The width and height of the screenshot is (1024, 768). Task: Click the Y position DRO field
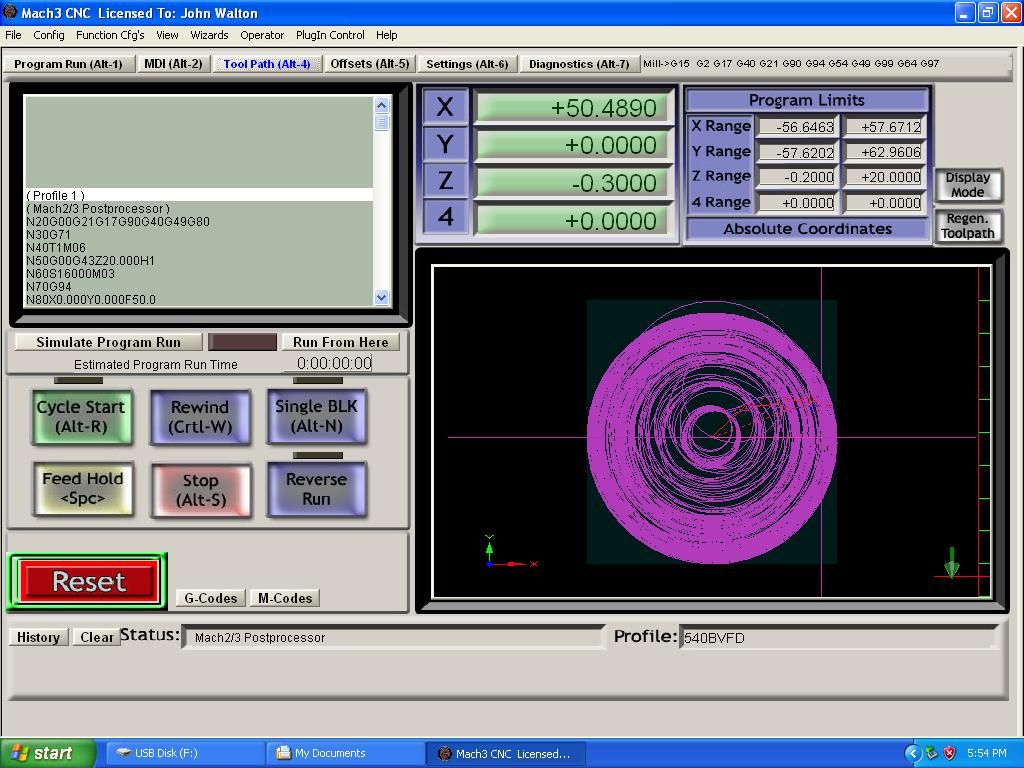point(572,145)
